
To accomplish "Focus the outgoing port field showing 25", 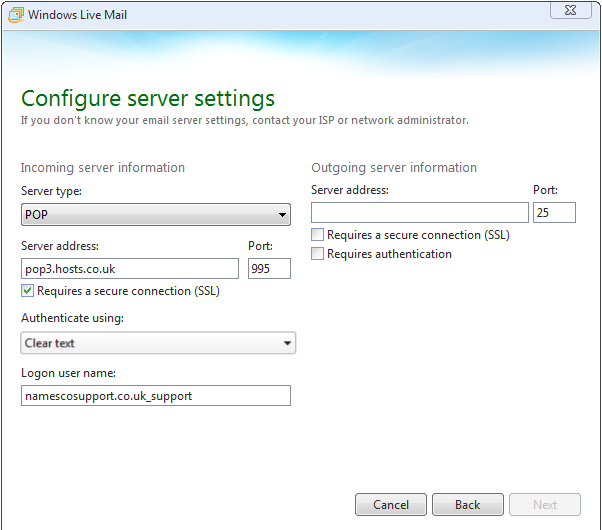I will tap(554, 212).
